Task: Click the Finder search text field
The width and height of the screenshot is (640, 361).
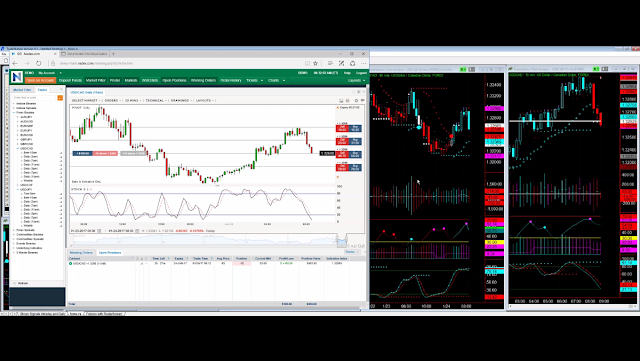Action: tap(34, 98)
